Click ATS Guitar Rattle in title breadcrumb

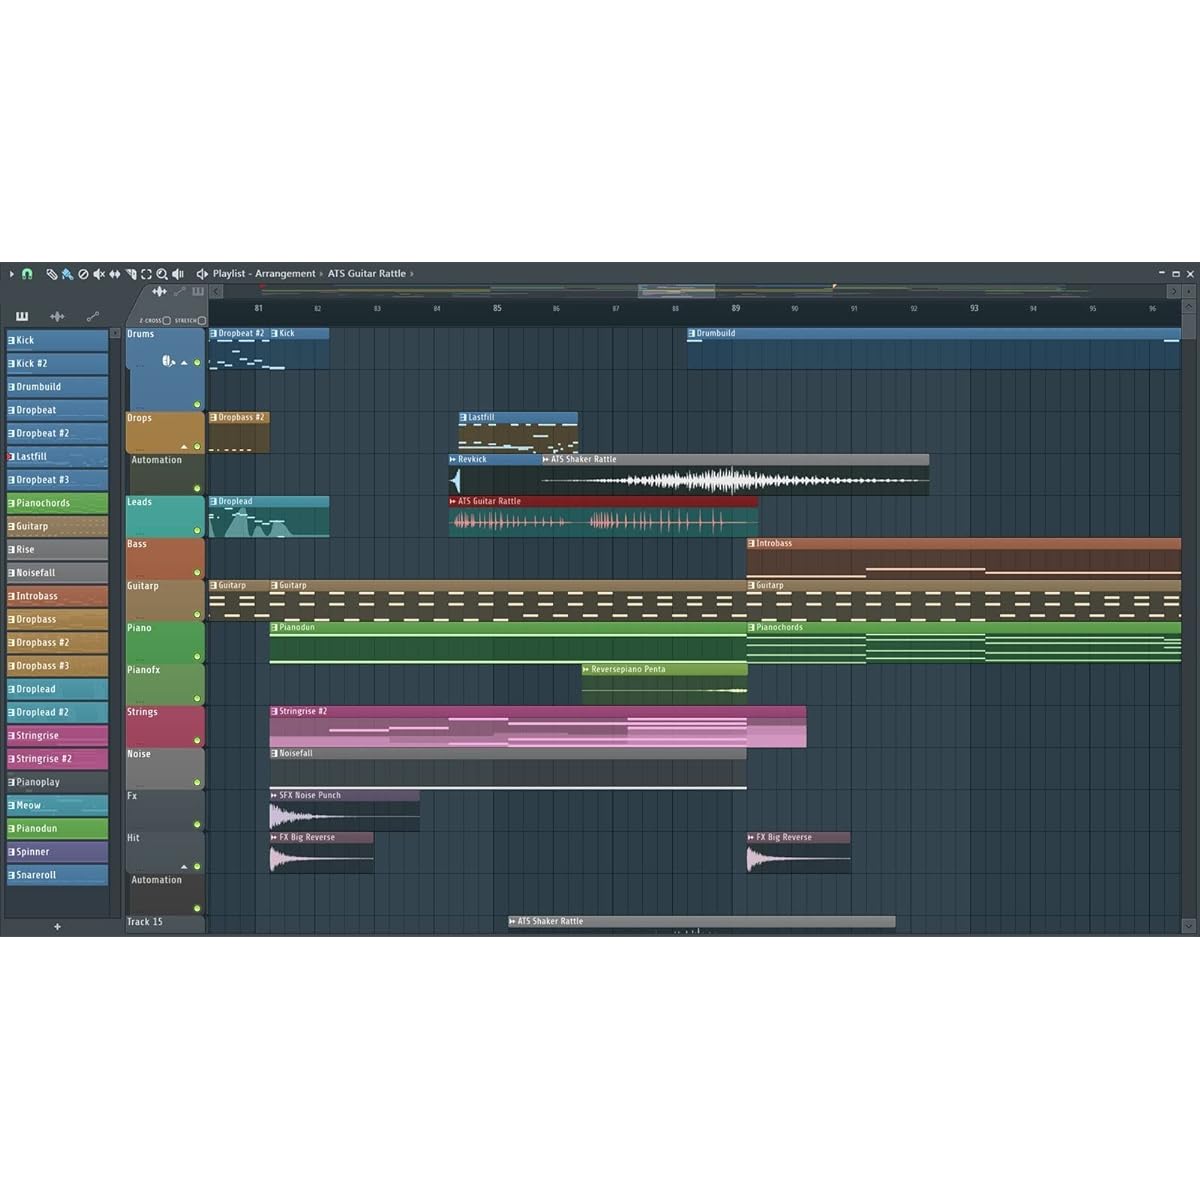pyautogui.click(x=367, y=274)
